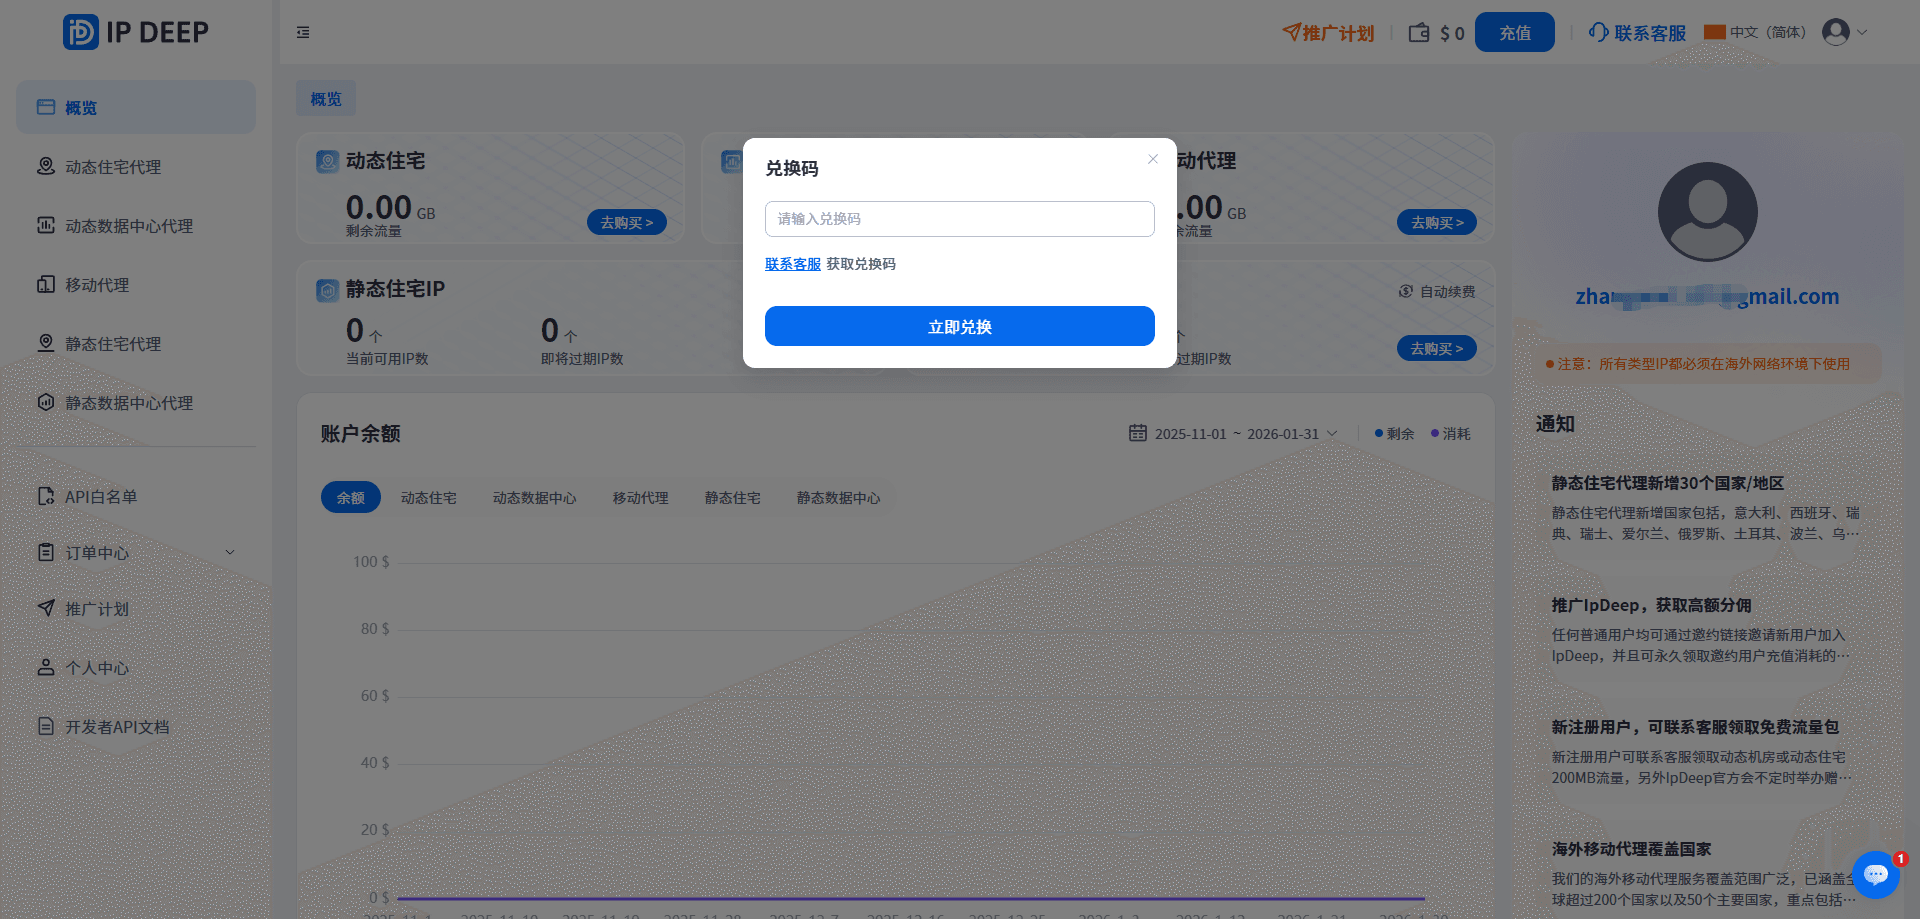Click the 联系客服 link in the dialog
This screenshot has width=1920, height=919.
coord(792,263)
